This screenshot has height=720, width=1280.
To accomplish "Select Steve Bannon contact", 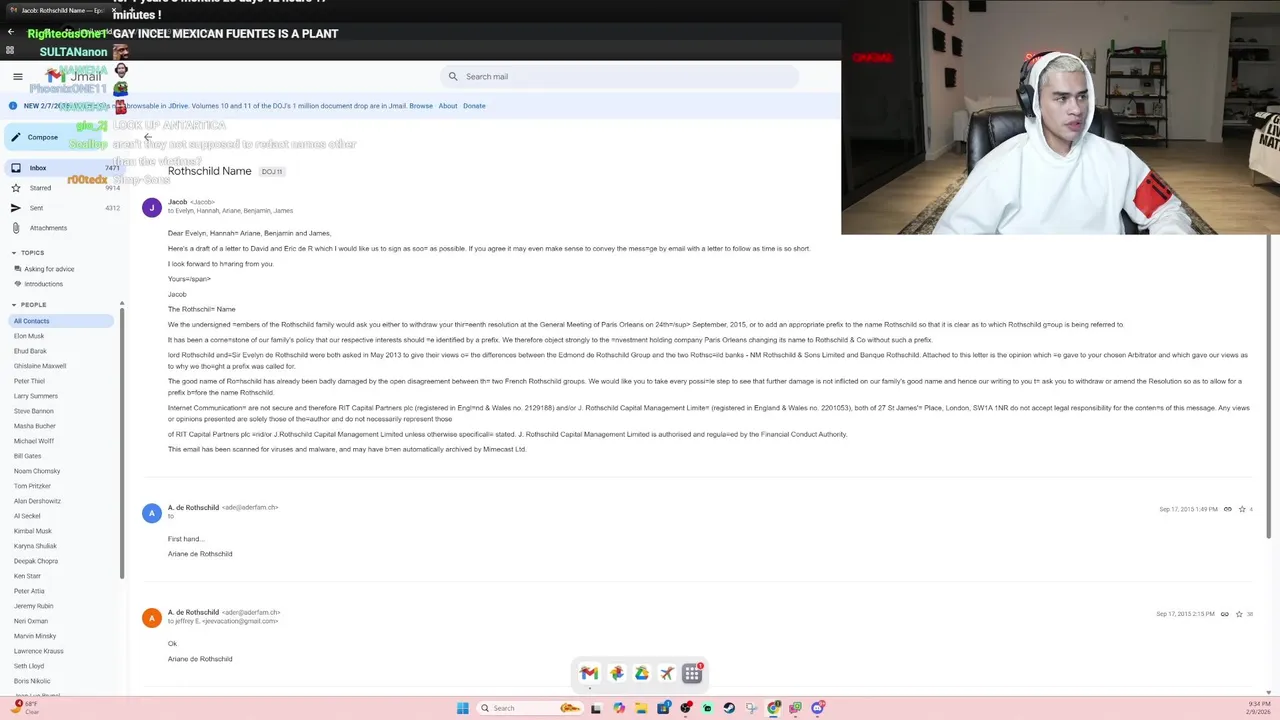I will [x=34, y=411].
